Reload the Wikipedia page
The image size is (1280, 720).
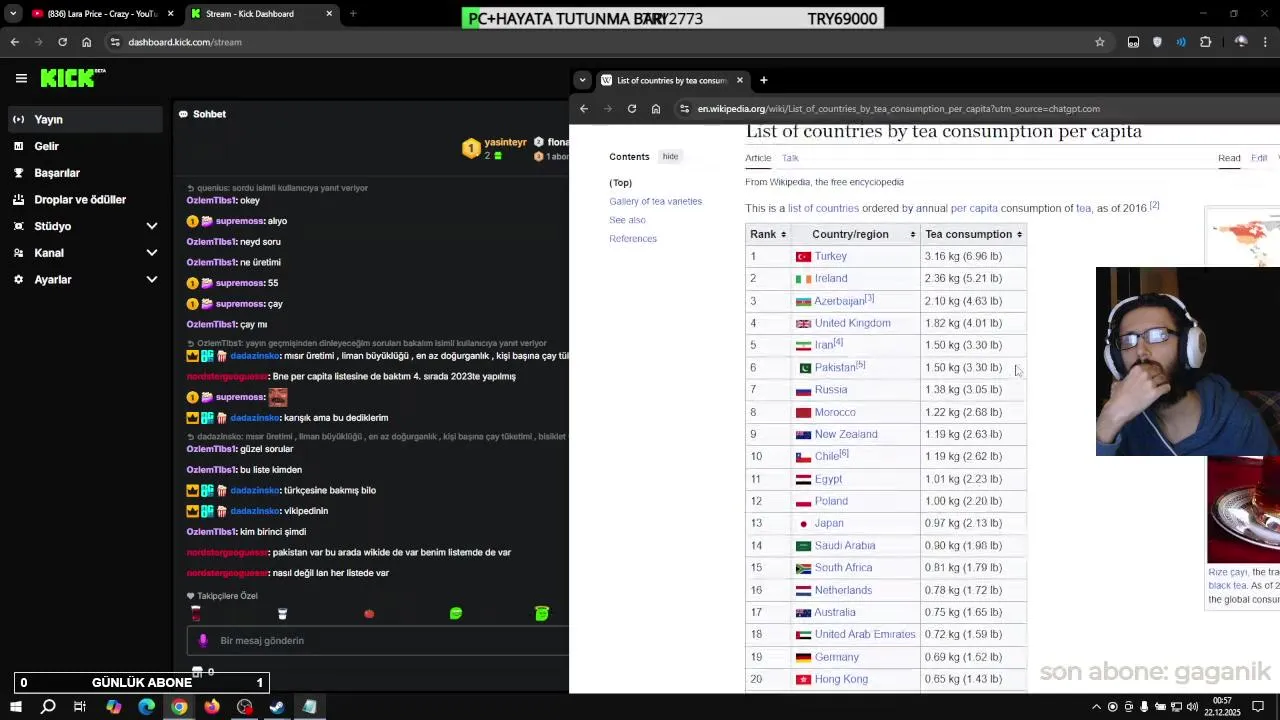(632, 109)
